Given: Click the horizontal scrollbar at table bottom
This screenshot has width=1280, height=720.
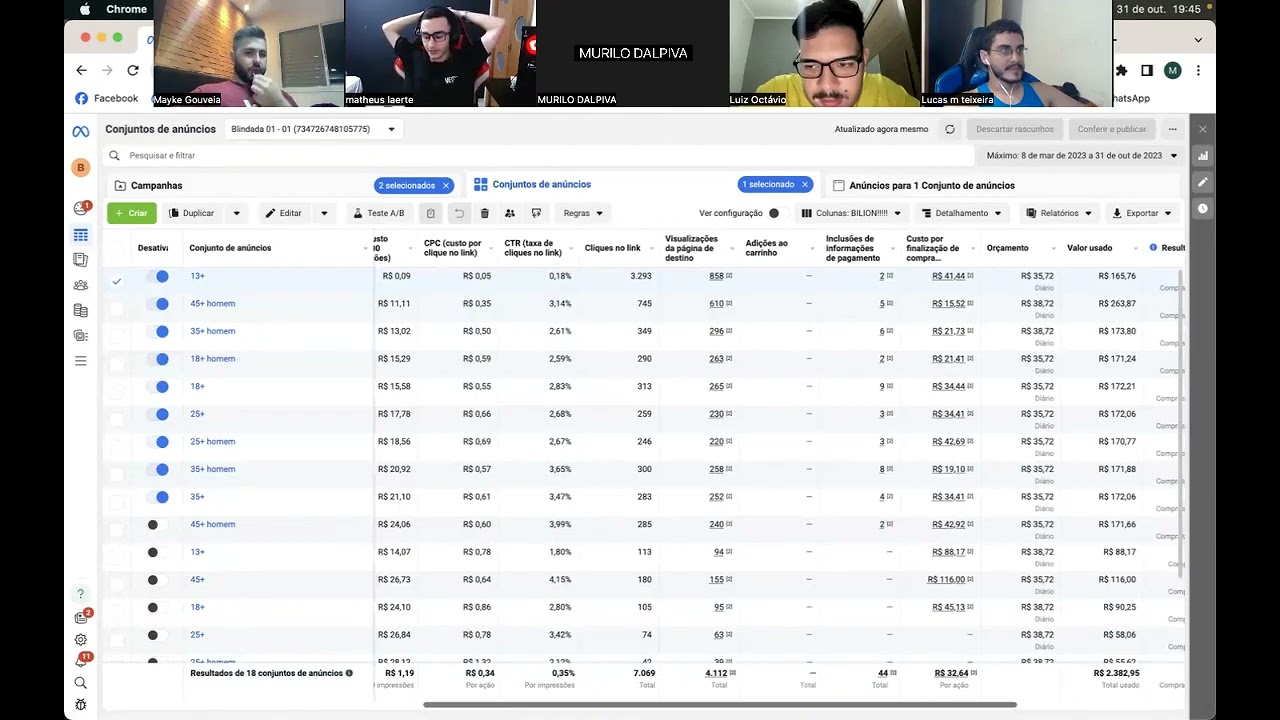Looking at the screenshot, I should [x=719, y=705].
